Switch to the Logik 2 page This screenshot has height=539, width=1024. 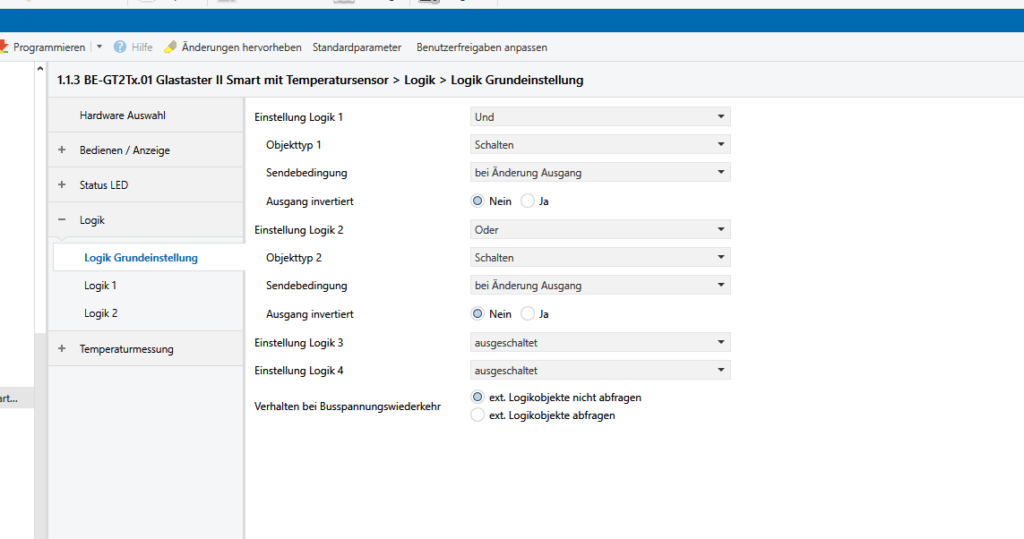tap(100, 314)
